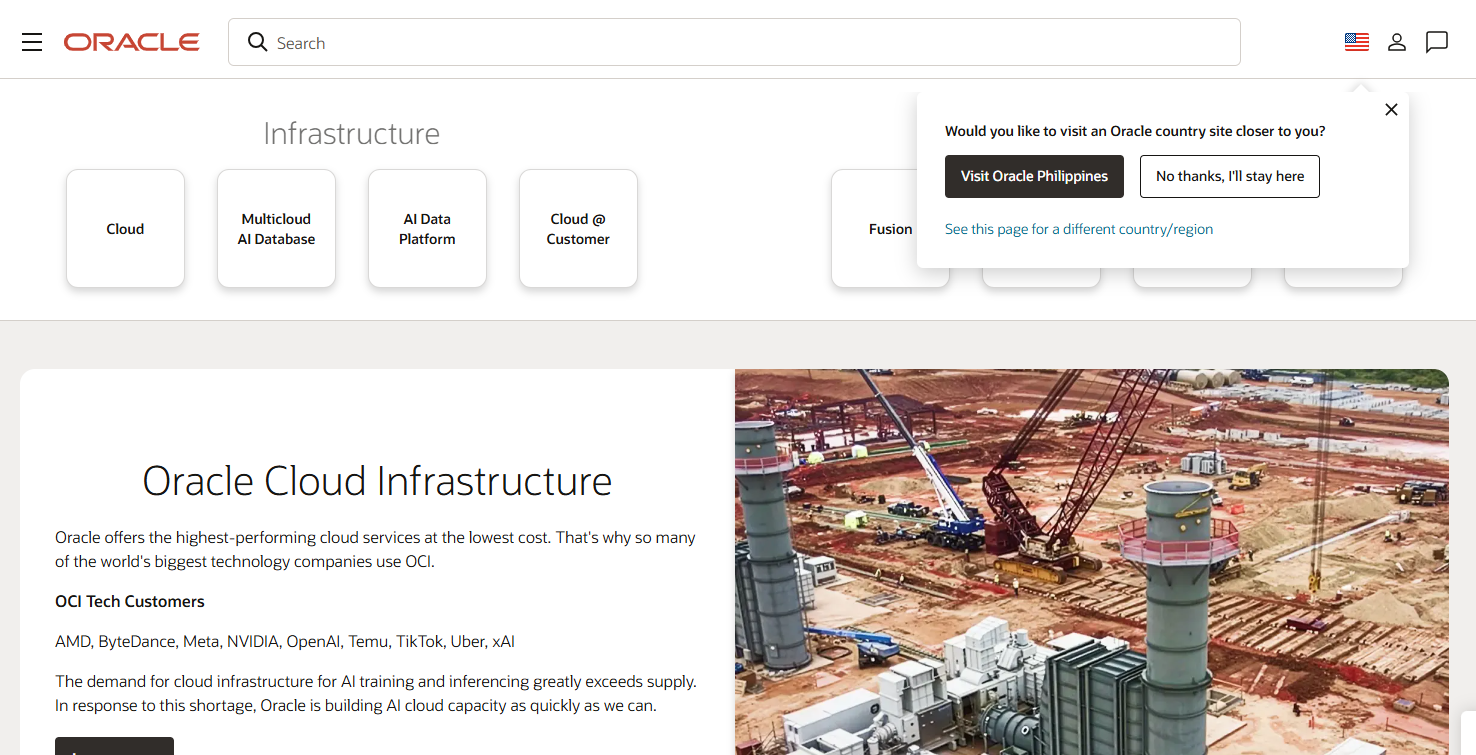The width and height of the screenshot is (1476, 755).
Task: Click the construction site aerial image
Action: (1092, 562)
